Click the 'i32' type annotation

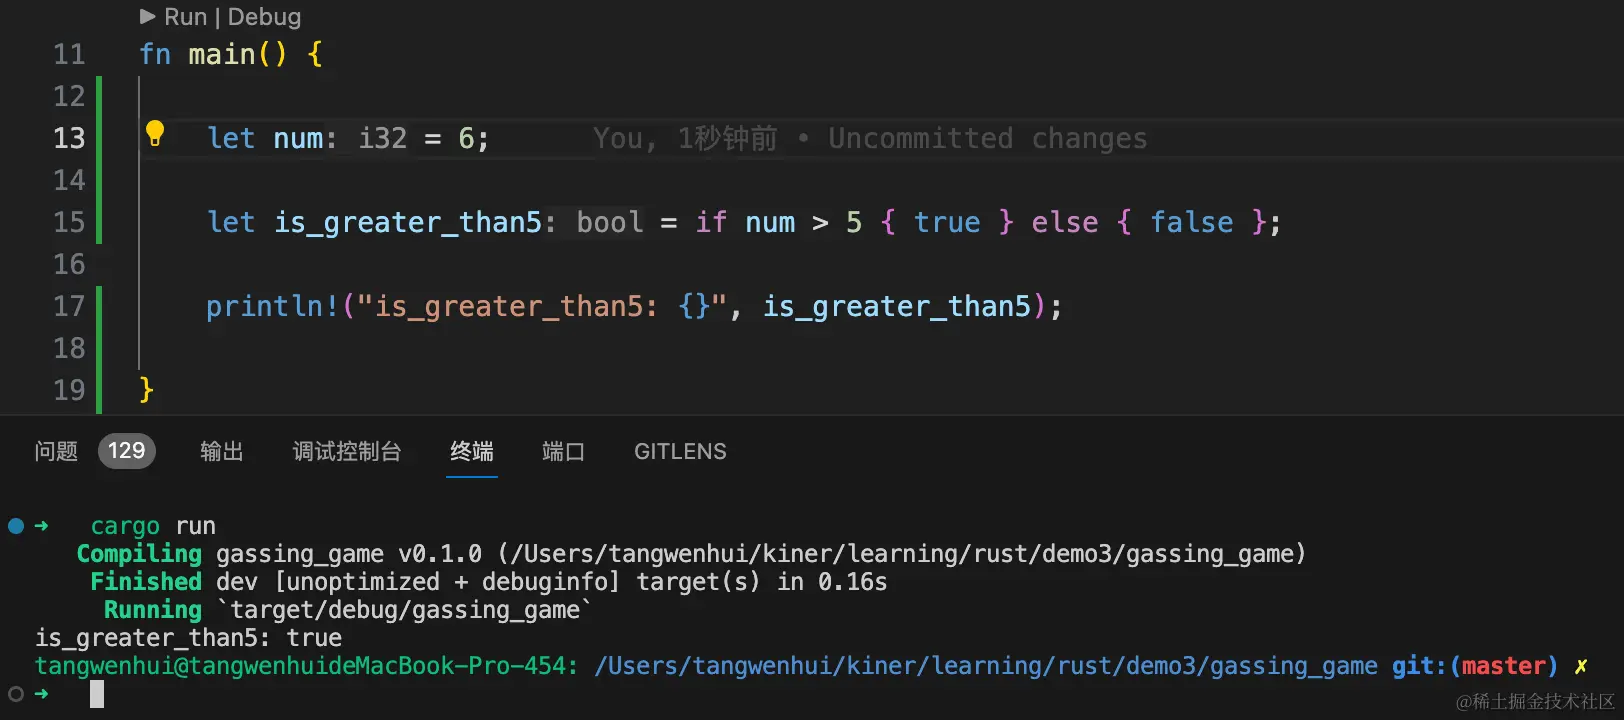tap(383, 138)
